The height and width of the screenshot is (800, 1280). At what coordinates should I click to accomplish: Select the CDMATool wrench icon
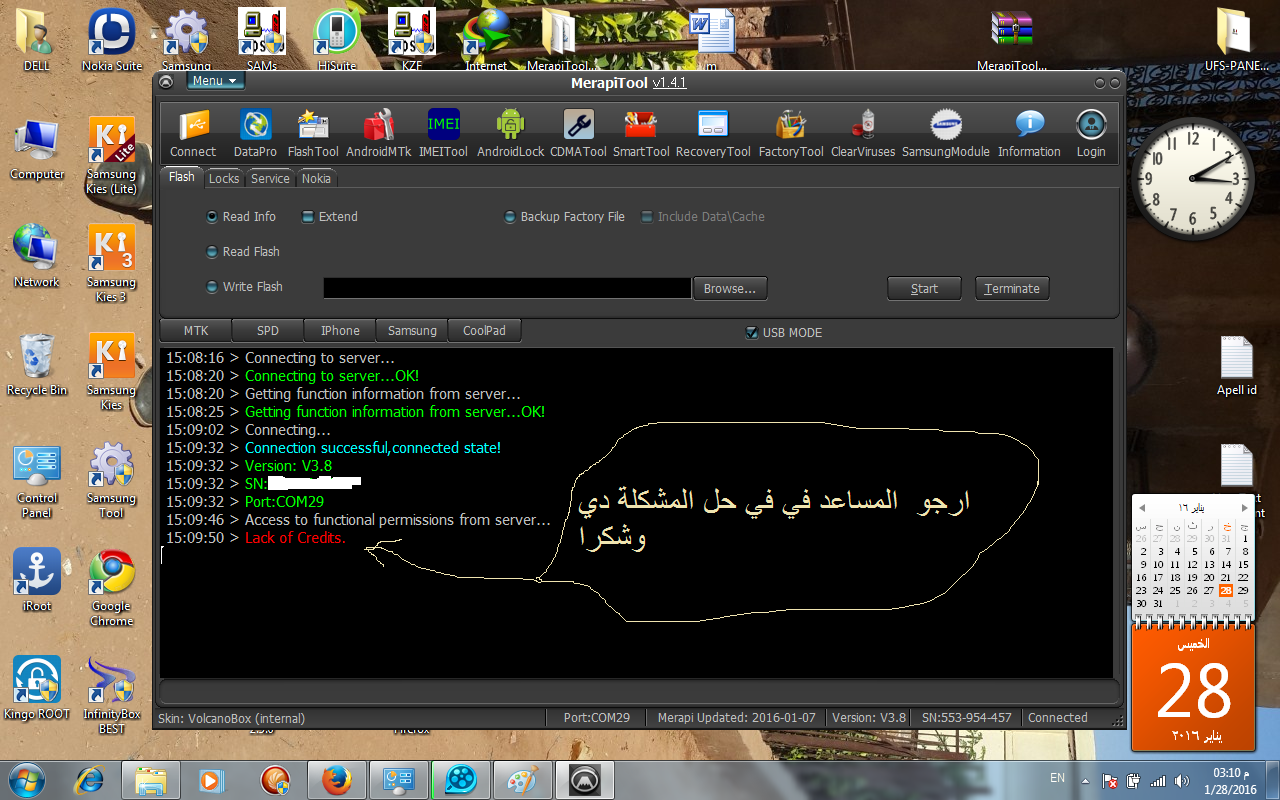click(578, 133)
